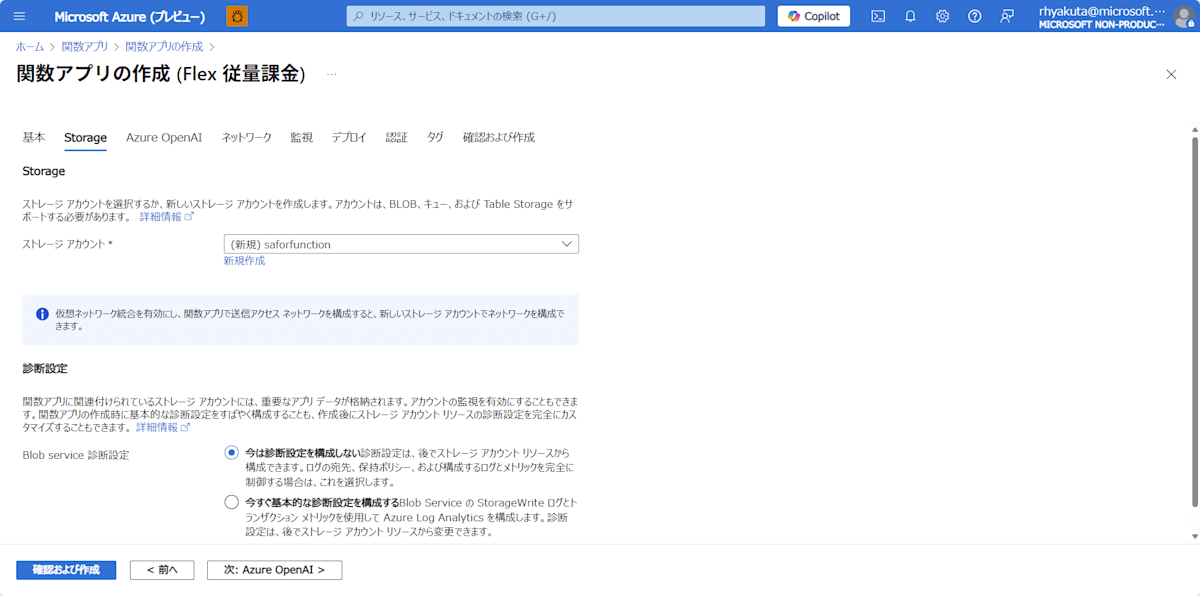Select the Storage tab
This screenshot has width=1200, height=596.
tap(86, 137)
